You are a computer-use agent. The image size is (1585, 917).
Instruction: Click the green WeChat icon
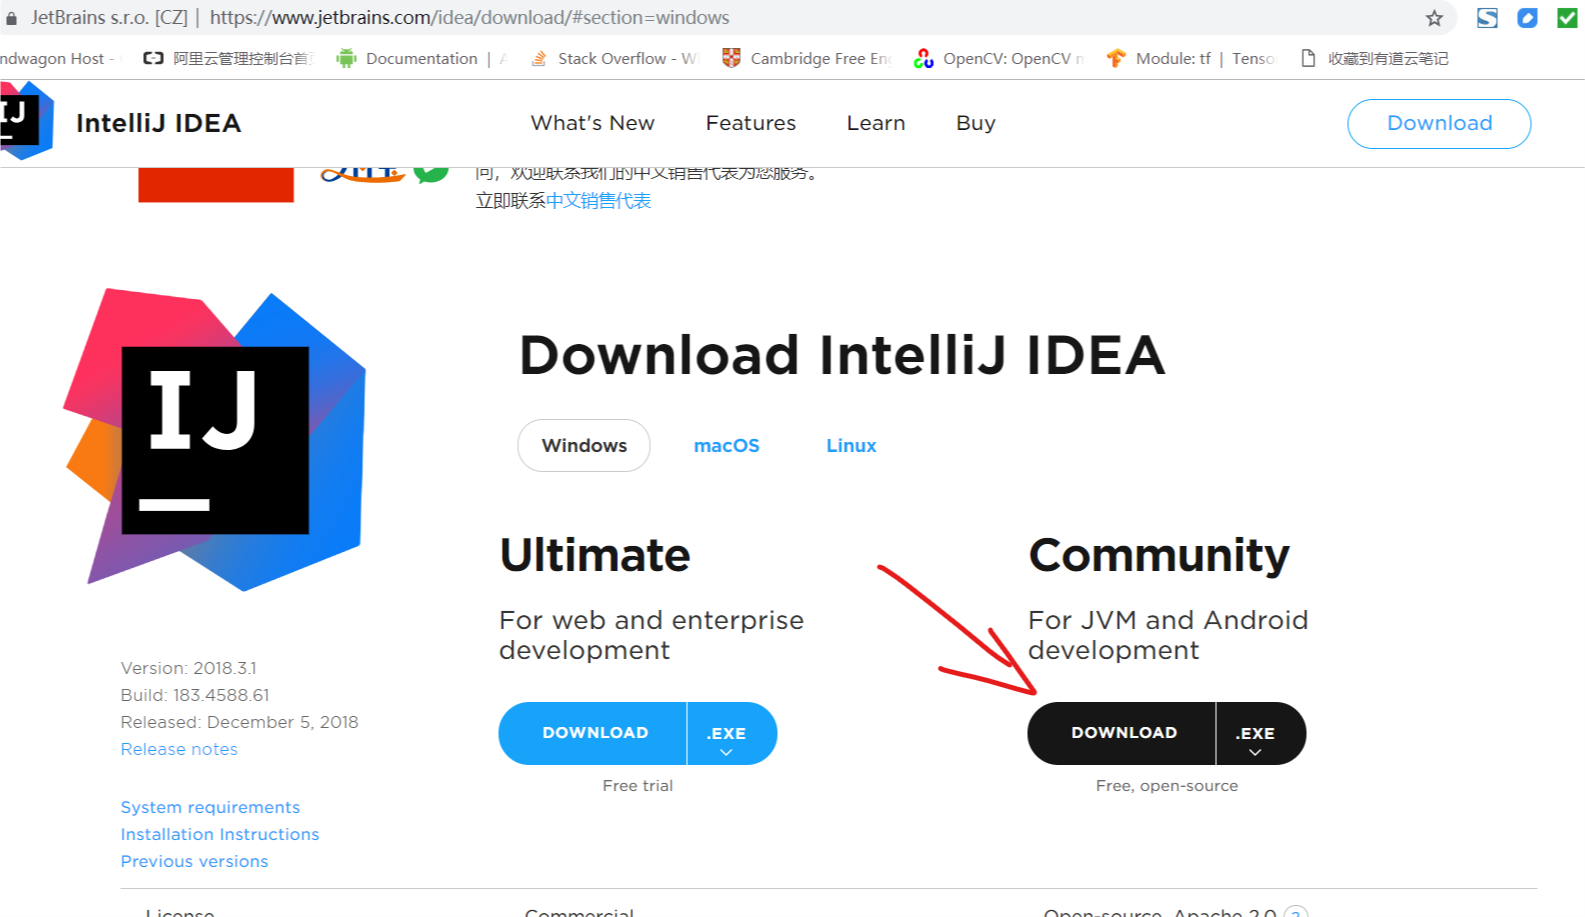431,174
